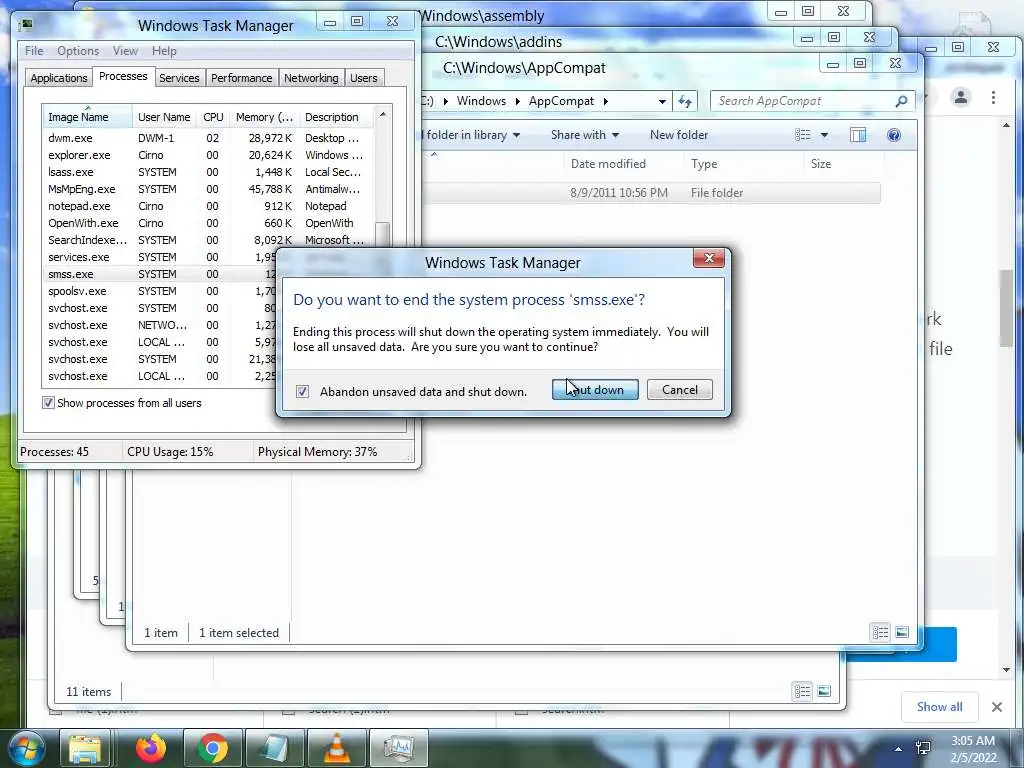Open the help icon in AppCompat window

[x=893, y=135]
